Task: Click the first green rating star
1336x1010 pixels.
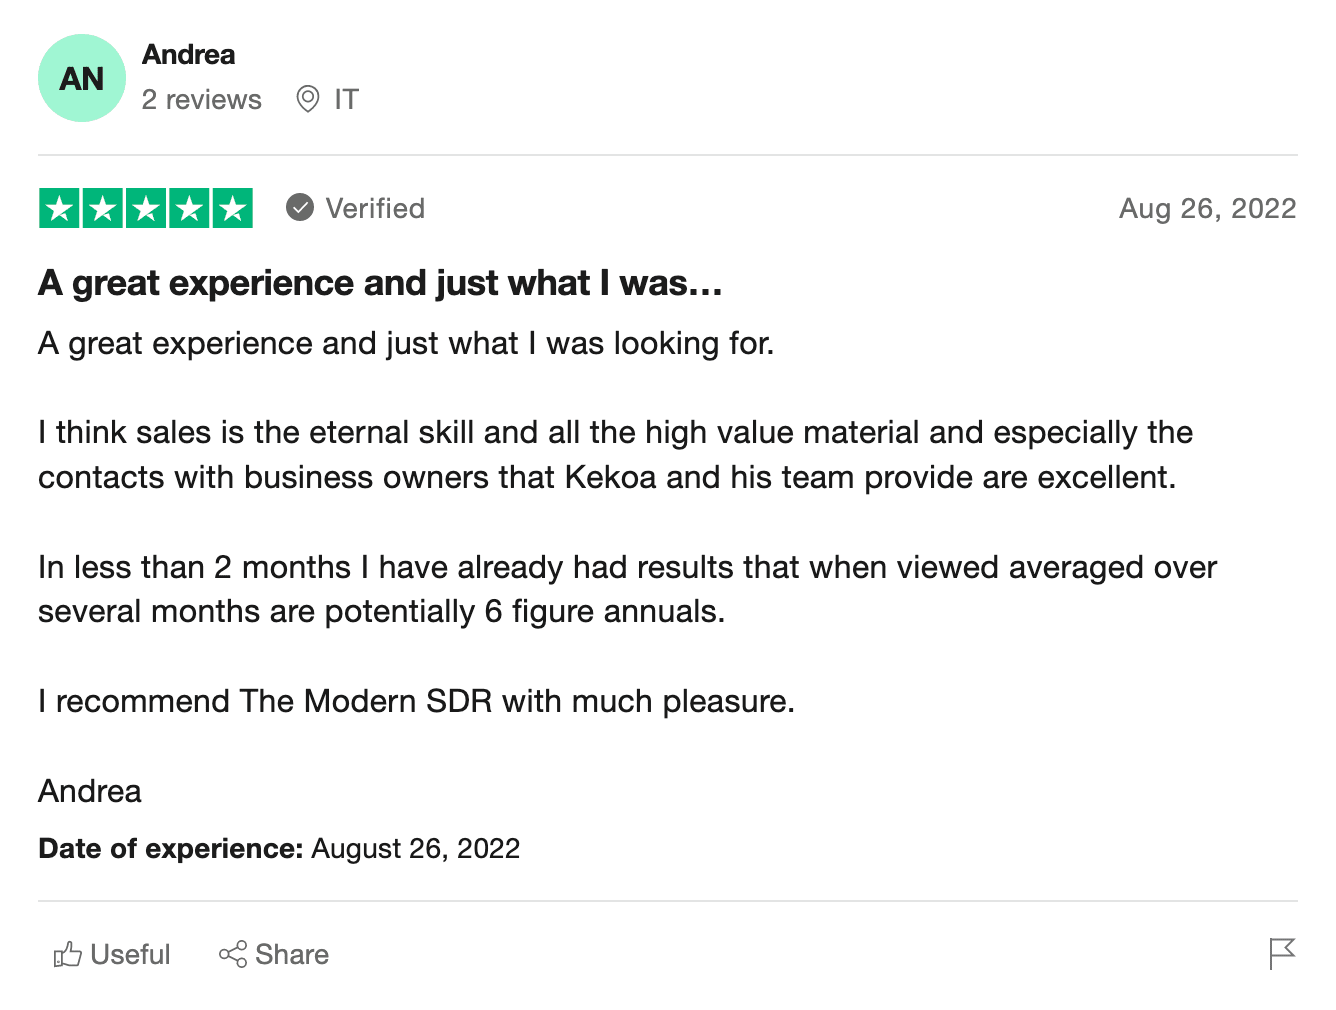Action: pyautogui.click(x=60, y=208)
